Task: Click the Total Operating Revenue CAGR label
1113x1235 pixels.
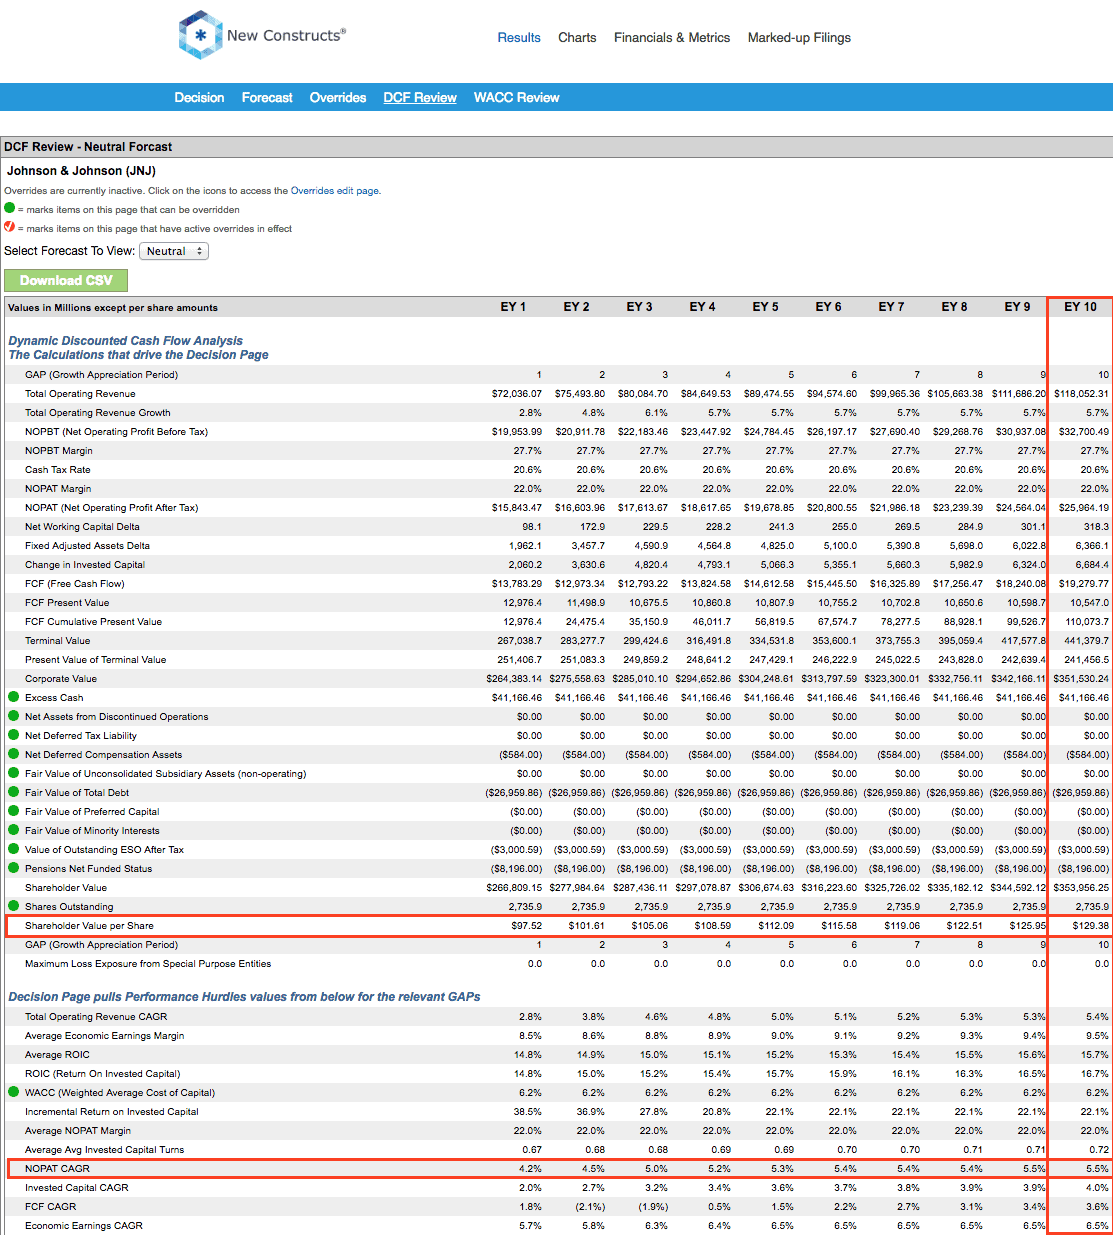Action: [x=96, y=1017]
